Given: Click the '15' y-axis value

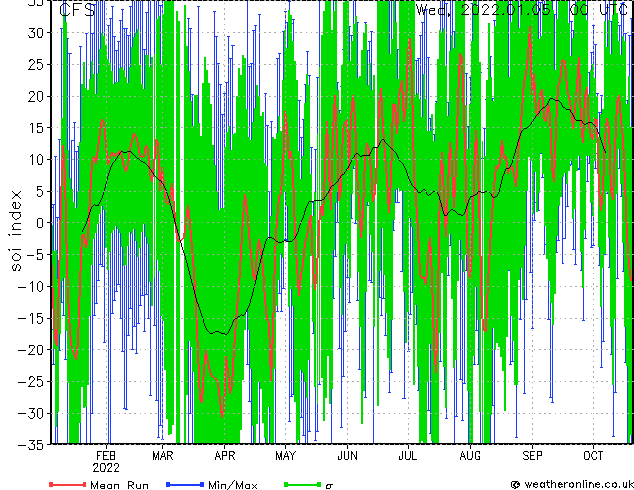Looking at the screenshot, I should [36, 128].
